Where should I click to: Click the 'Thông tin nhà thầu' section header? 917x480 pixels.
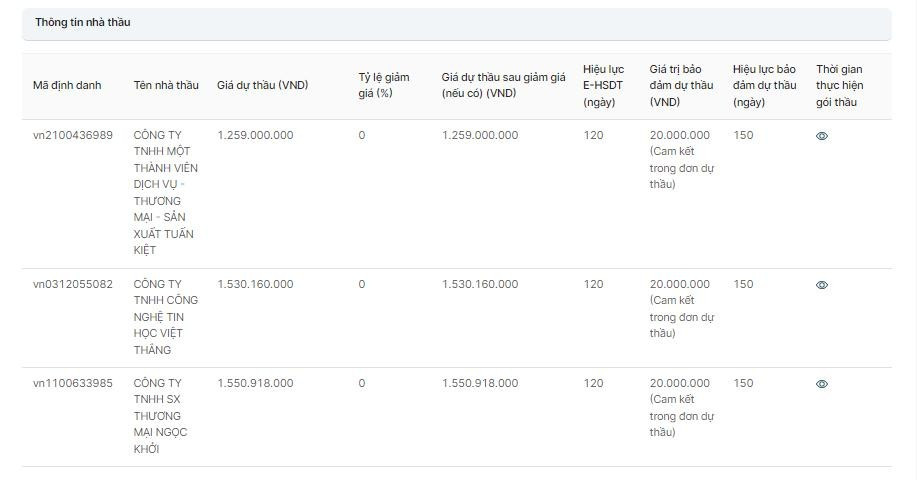(x=83, y=22)
